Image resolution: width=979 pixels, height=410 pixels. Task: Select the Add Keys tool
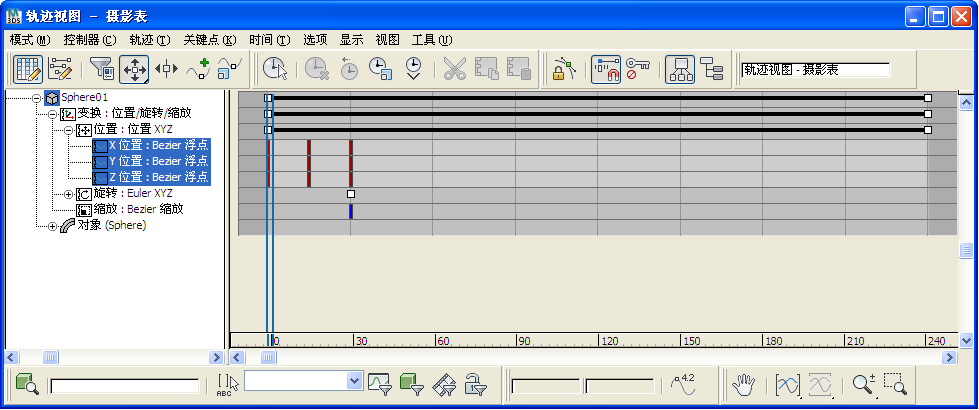pos(198,69)
